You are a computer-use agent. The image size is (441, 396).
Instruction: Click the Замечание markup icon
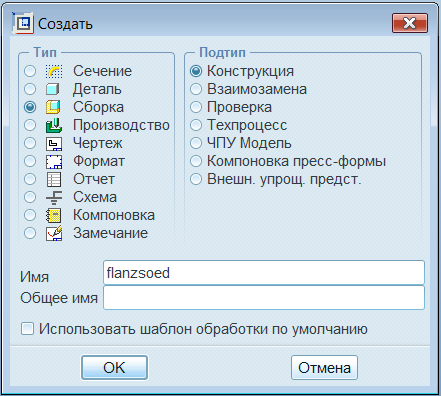click(x=54, y=233)
